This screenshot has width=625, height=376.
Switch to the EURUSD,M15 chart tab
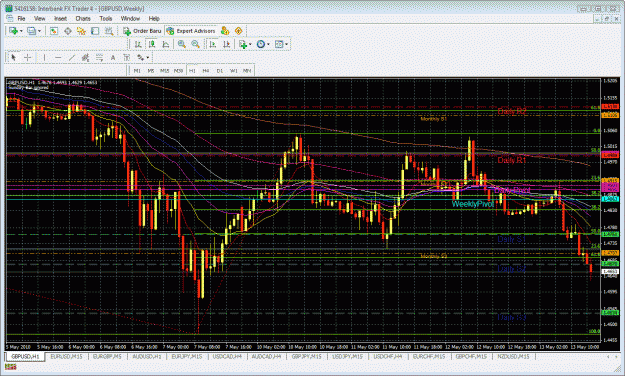pyautogui.click(x=66, y=356)
